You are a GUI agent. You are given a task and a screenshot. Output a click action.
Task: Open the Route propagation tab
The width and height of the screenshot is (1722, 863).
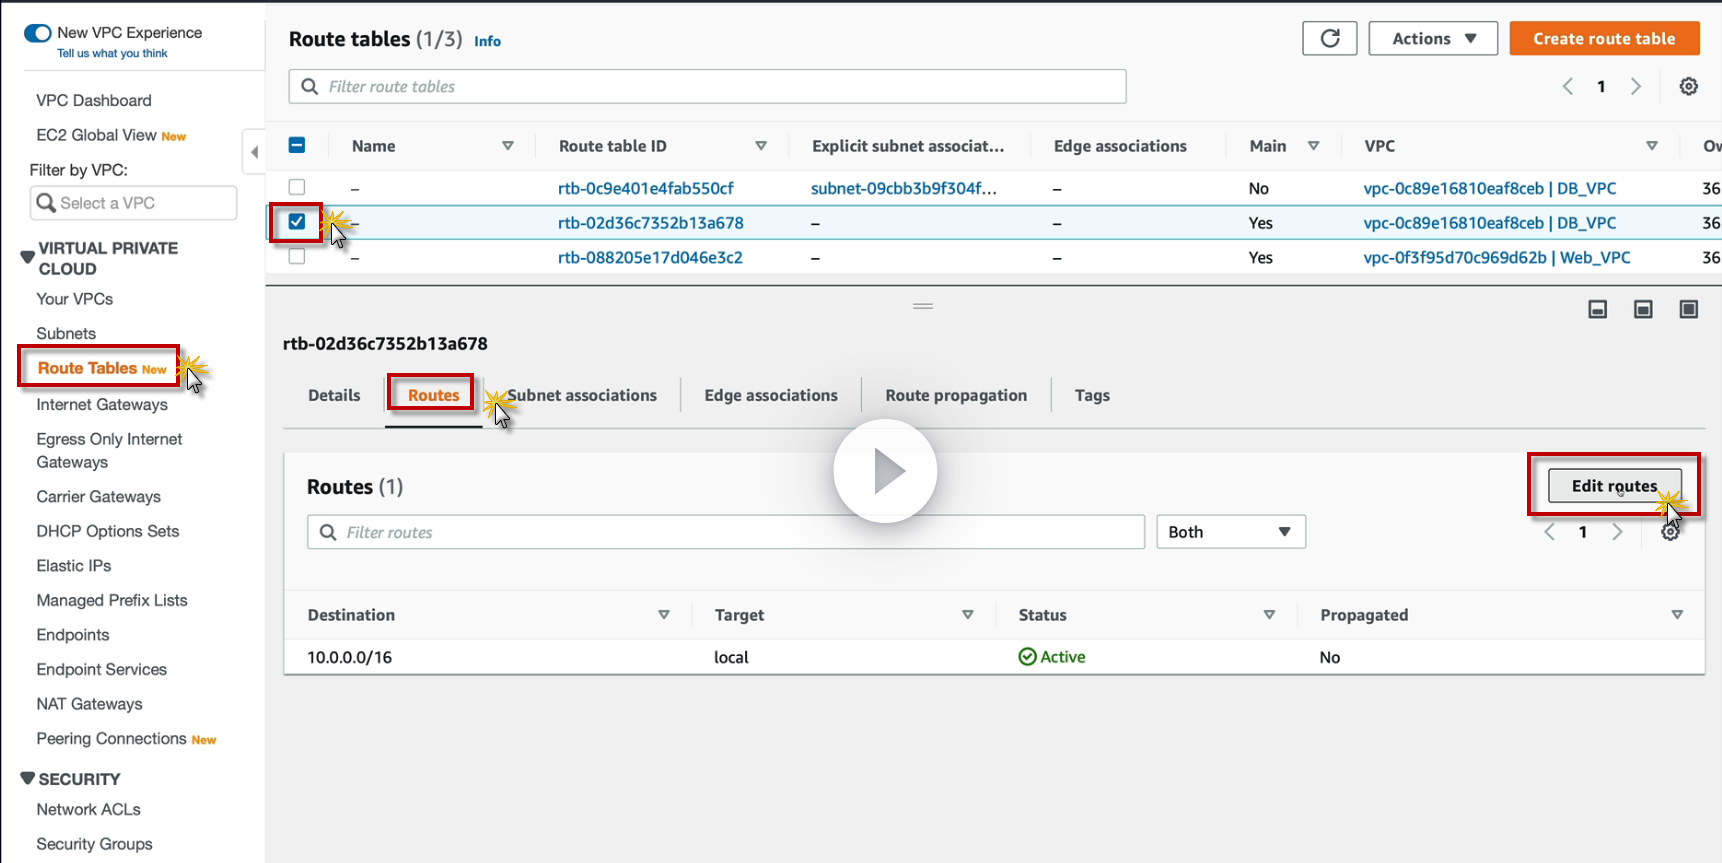(x=956, y=395)
